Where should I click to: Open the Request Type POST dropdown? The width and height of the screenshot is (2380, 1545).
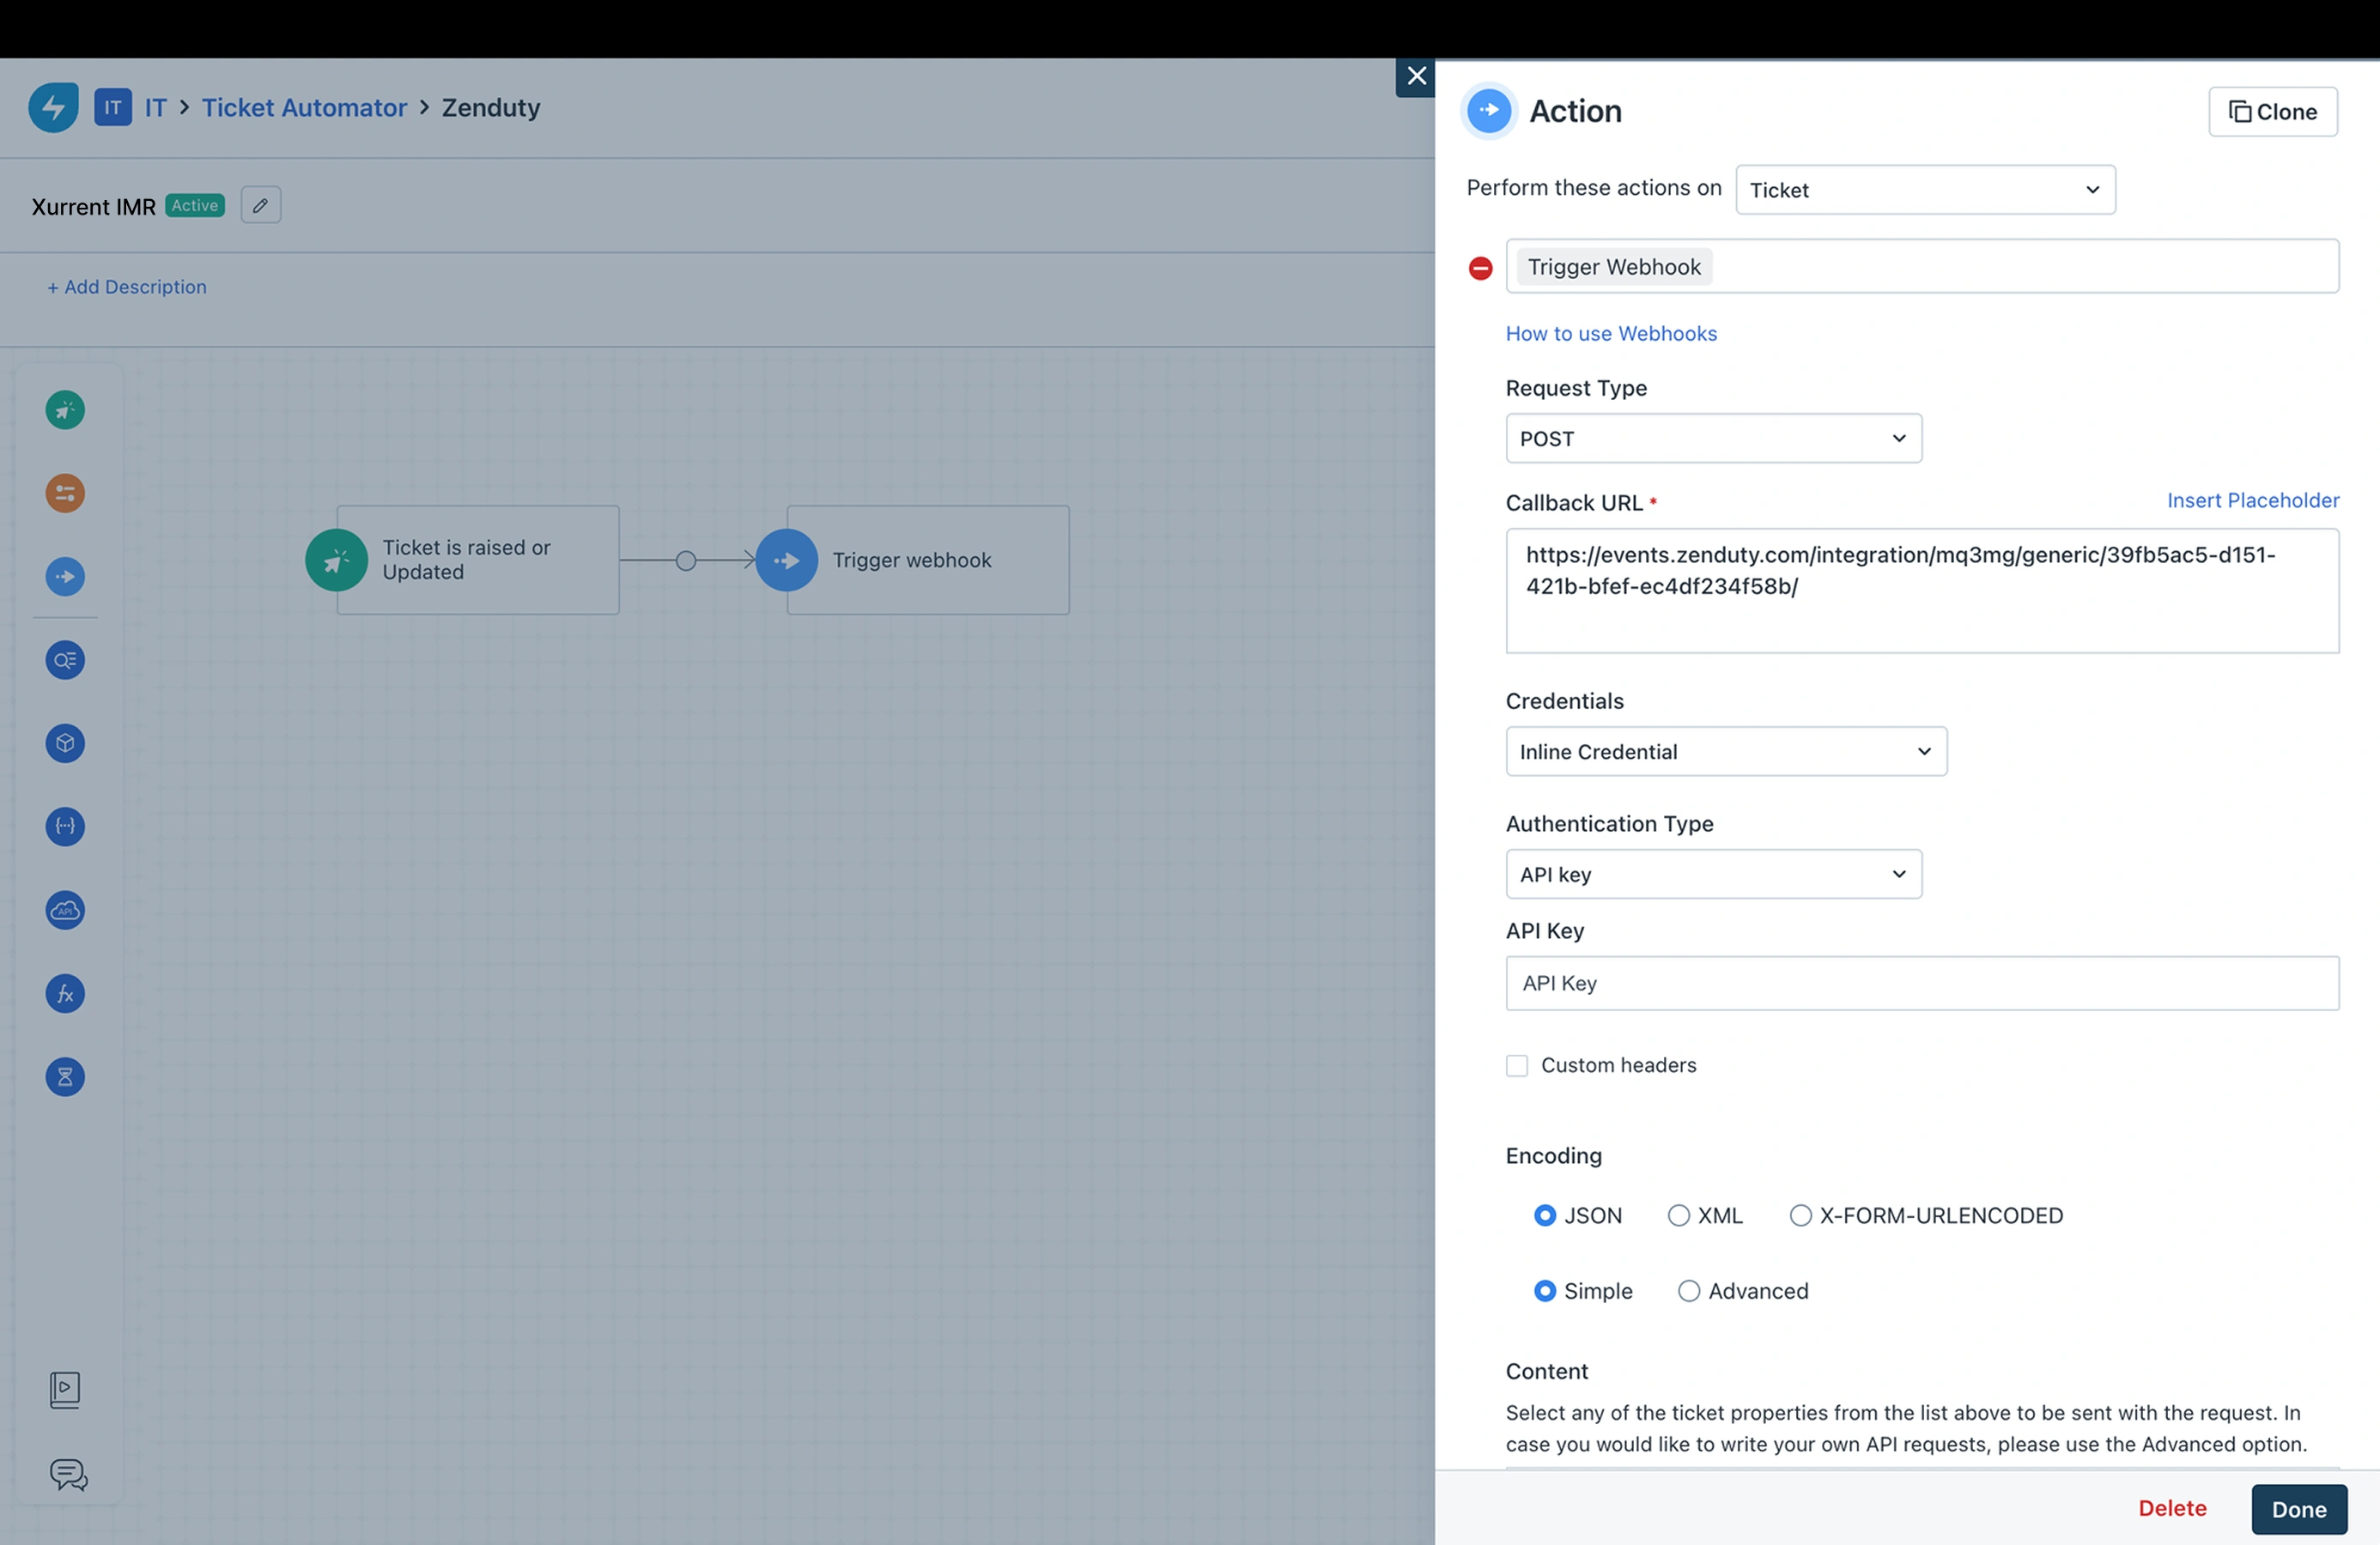pyautogui.click(x=1713, y=438)
